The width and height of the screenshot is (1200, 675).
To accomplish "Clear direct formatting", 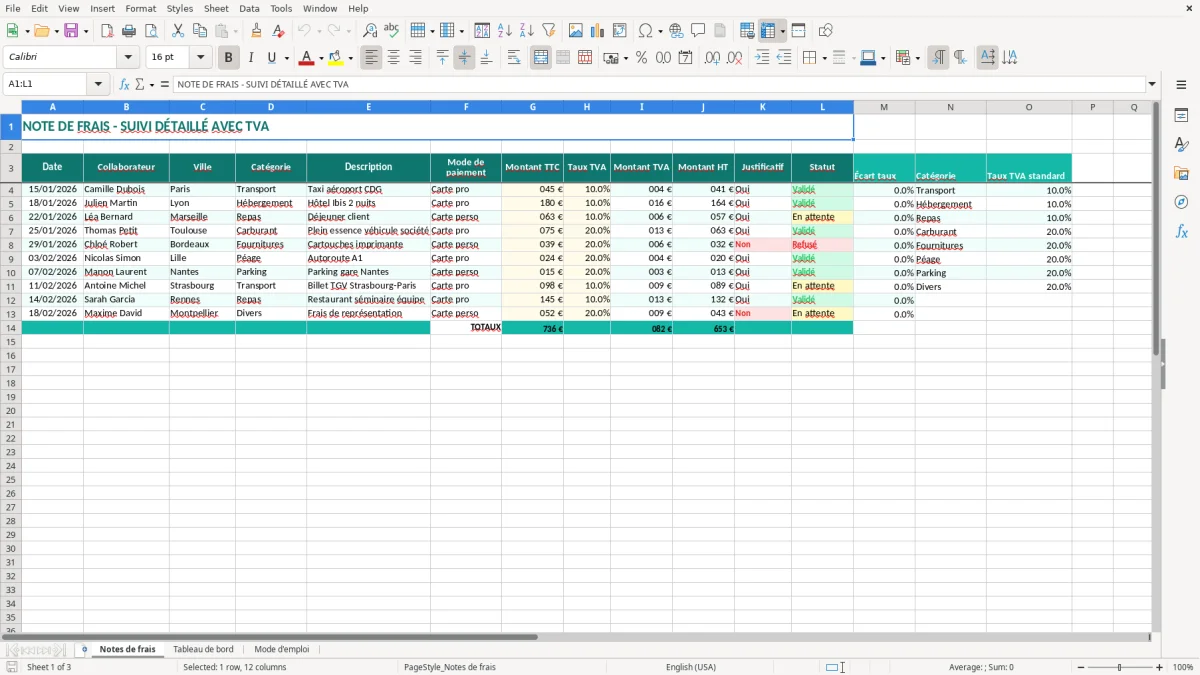I will [x=278, y=31].
